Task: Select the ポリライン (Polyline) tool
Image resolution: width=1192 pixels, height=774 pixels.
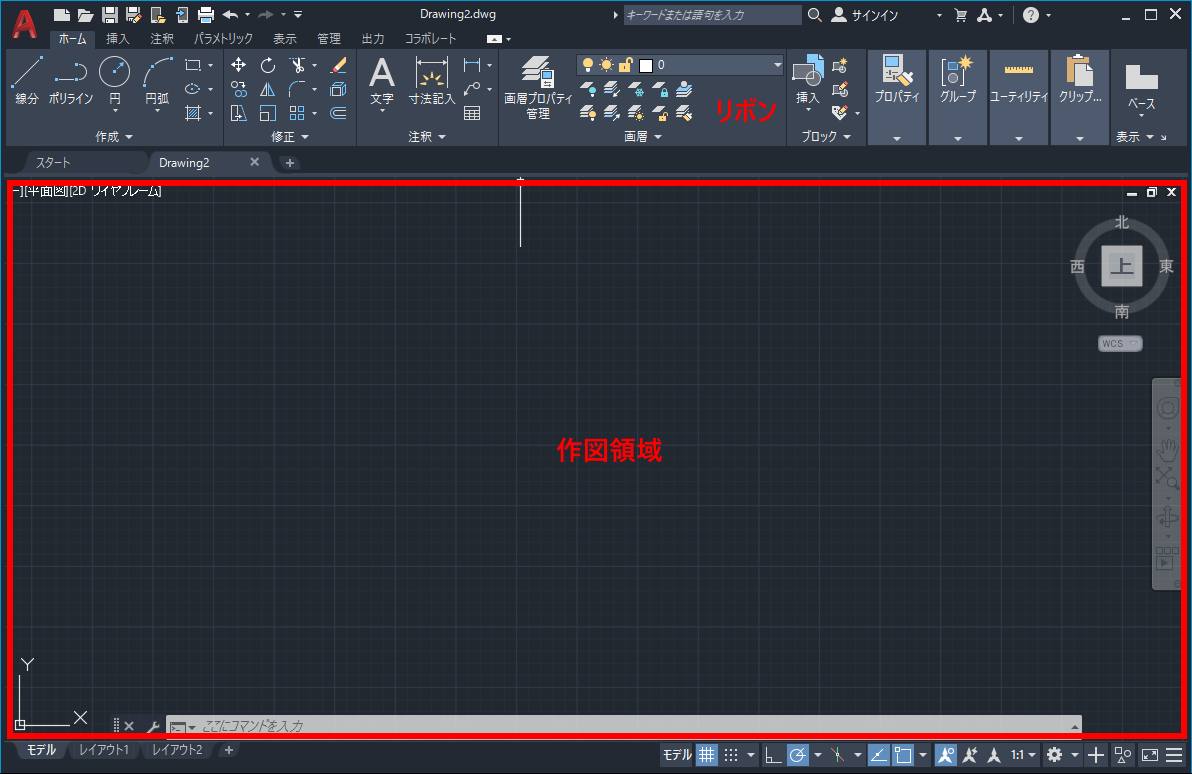Action: pos(71,79)
